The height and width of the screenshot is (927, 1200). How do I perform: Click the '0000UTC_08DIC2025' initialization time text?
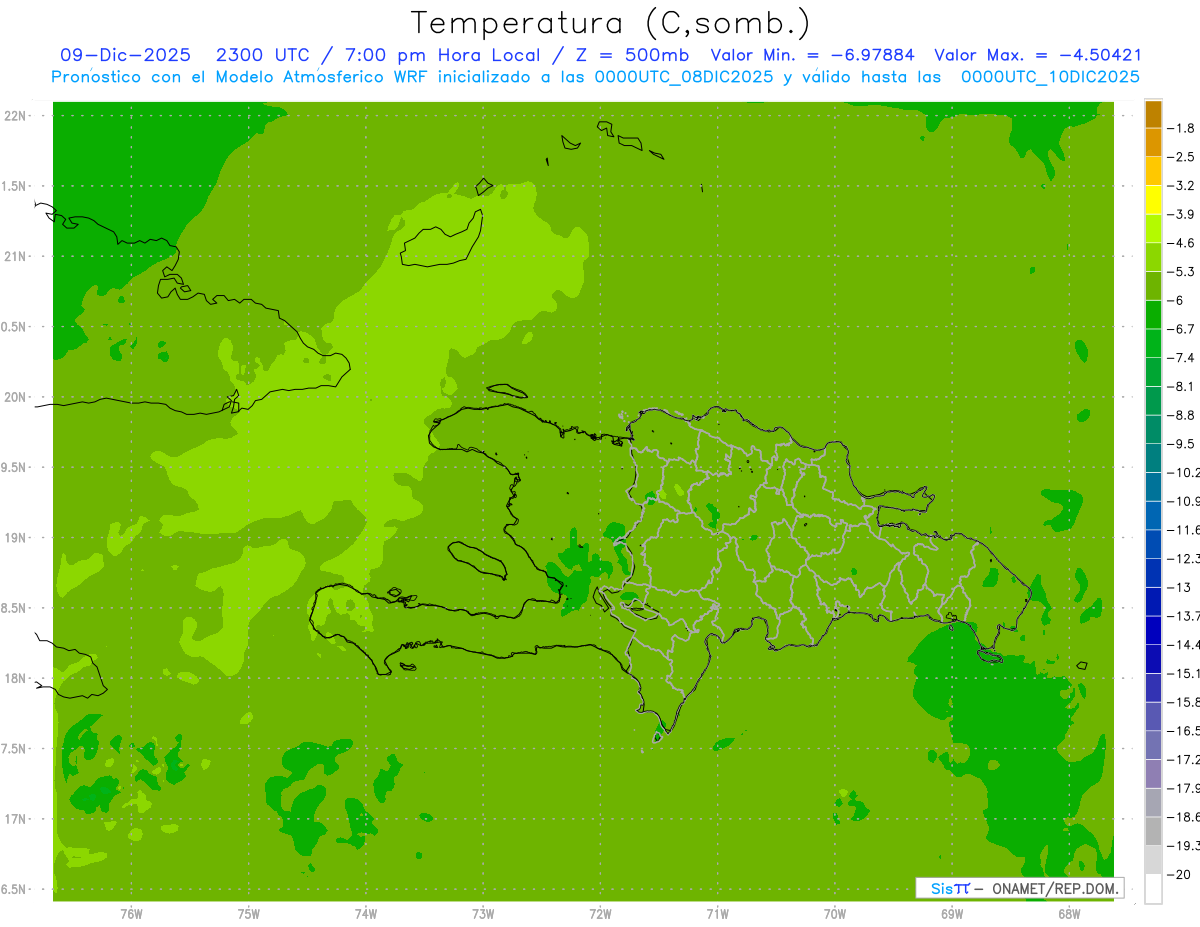tap(684, 77)
